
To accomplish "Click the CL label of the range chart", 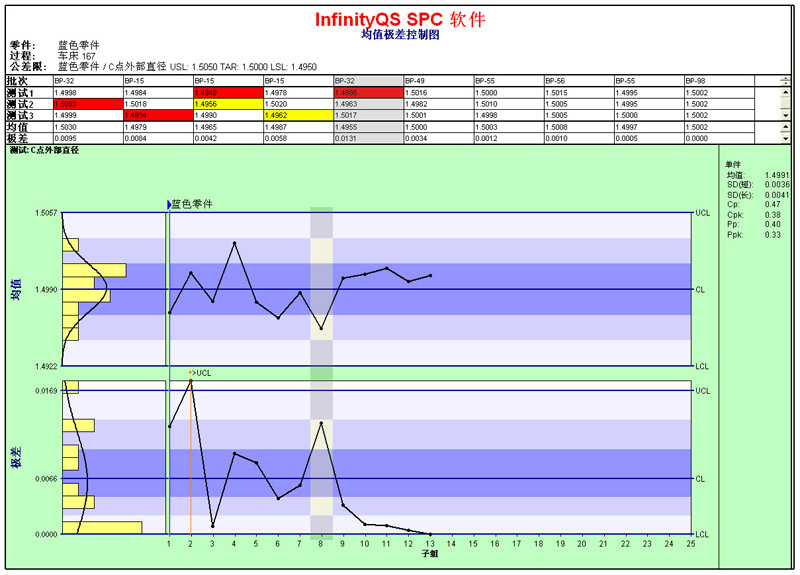I will (x=700, y=479).
